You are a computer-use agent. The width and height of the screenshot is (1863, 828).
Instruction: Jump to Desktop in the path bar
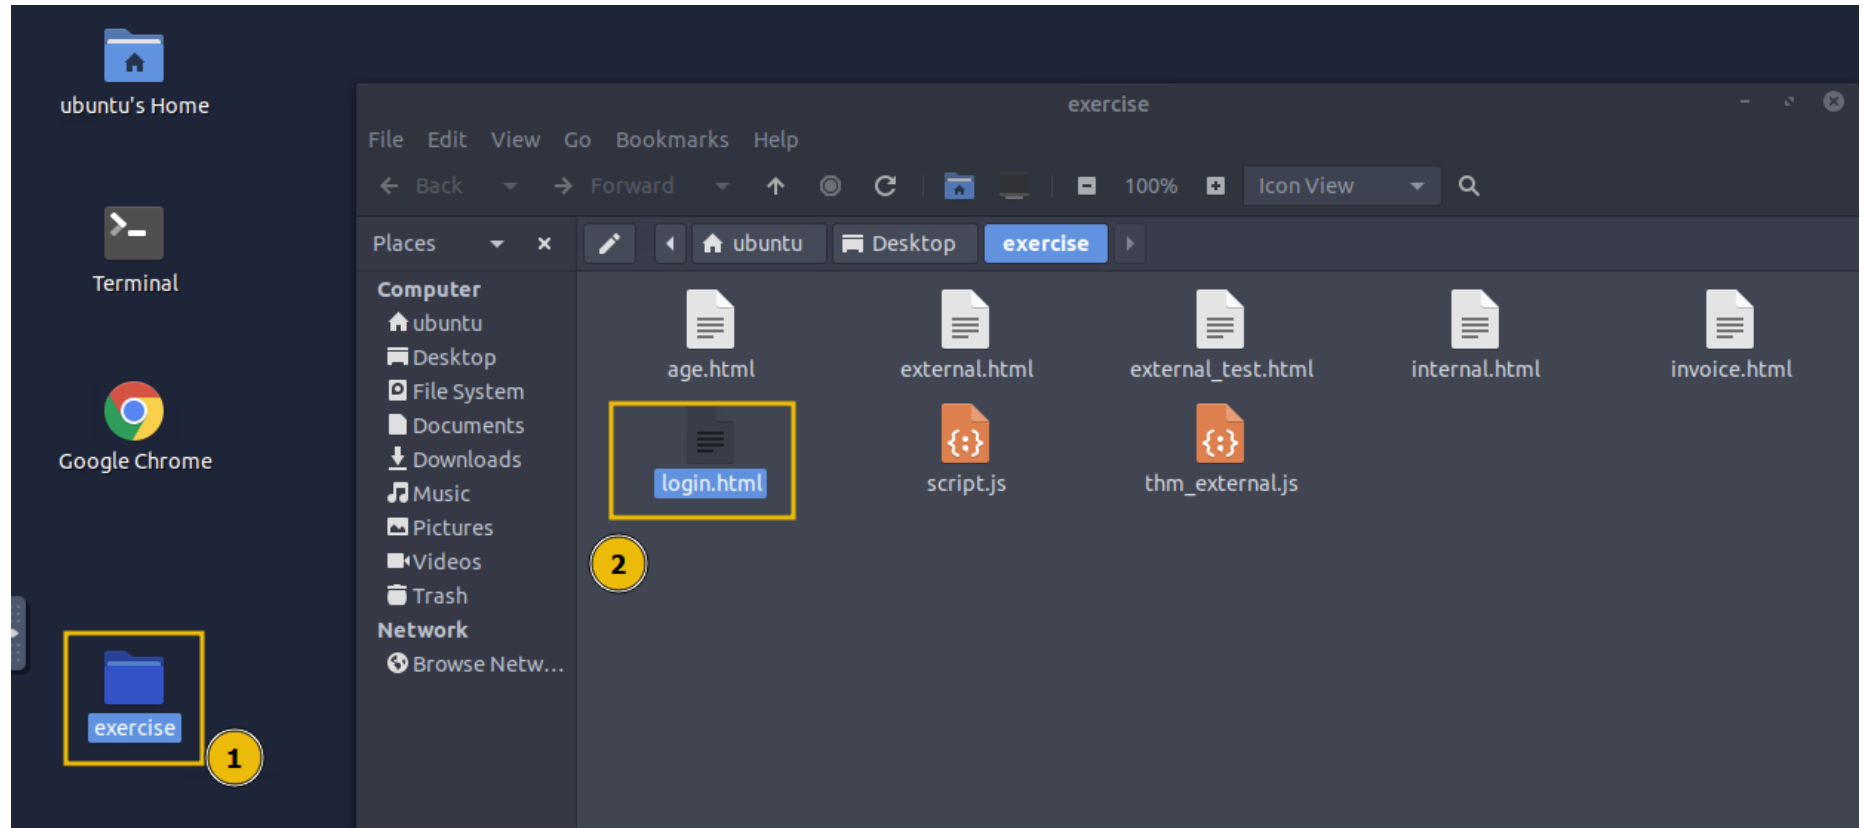pos(904,244)
